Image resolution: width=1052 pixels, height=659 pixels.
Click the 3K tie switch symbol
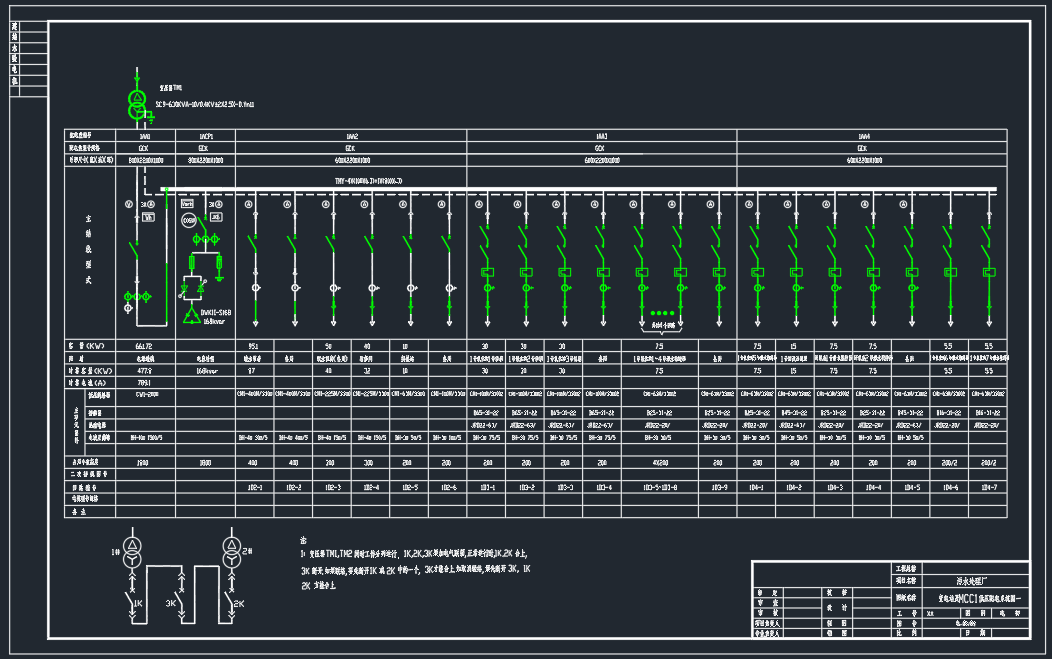pyautogui.click(x=183, y=602)
